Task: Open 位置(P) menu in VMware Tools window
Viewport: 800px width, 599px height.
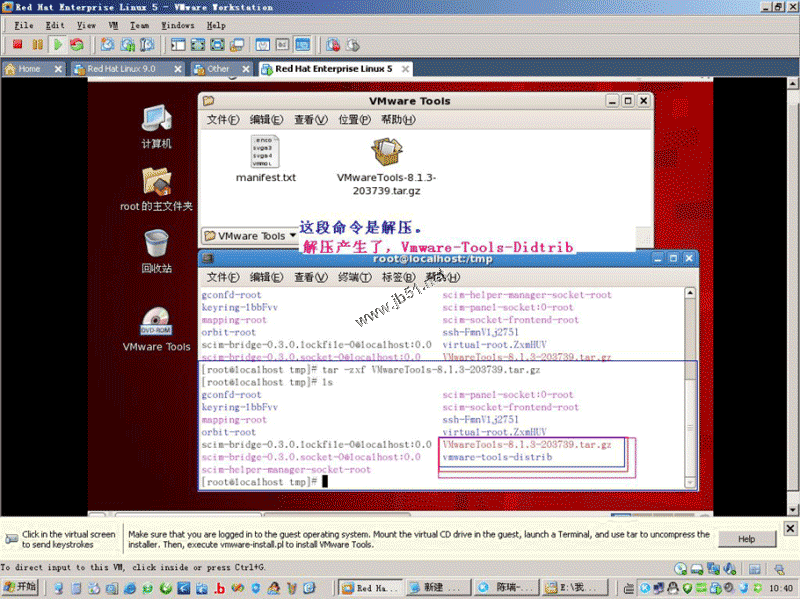Action: 355,120
